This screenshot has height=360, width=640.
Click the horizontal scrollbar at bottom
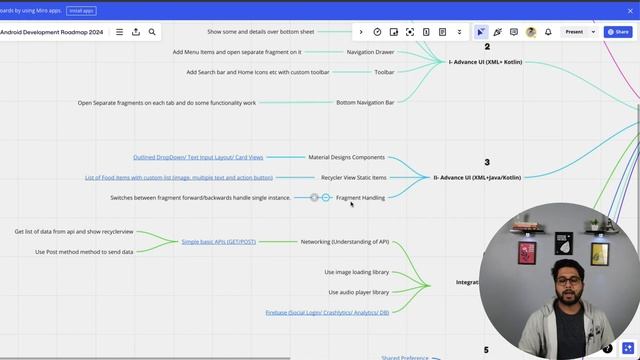pos(145,358)
